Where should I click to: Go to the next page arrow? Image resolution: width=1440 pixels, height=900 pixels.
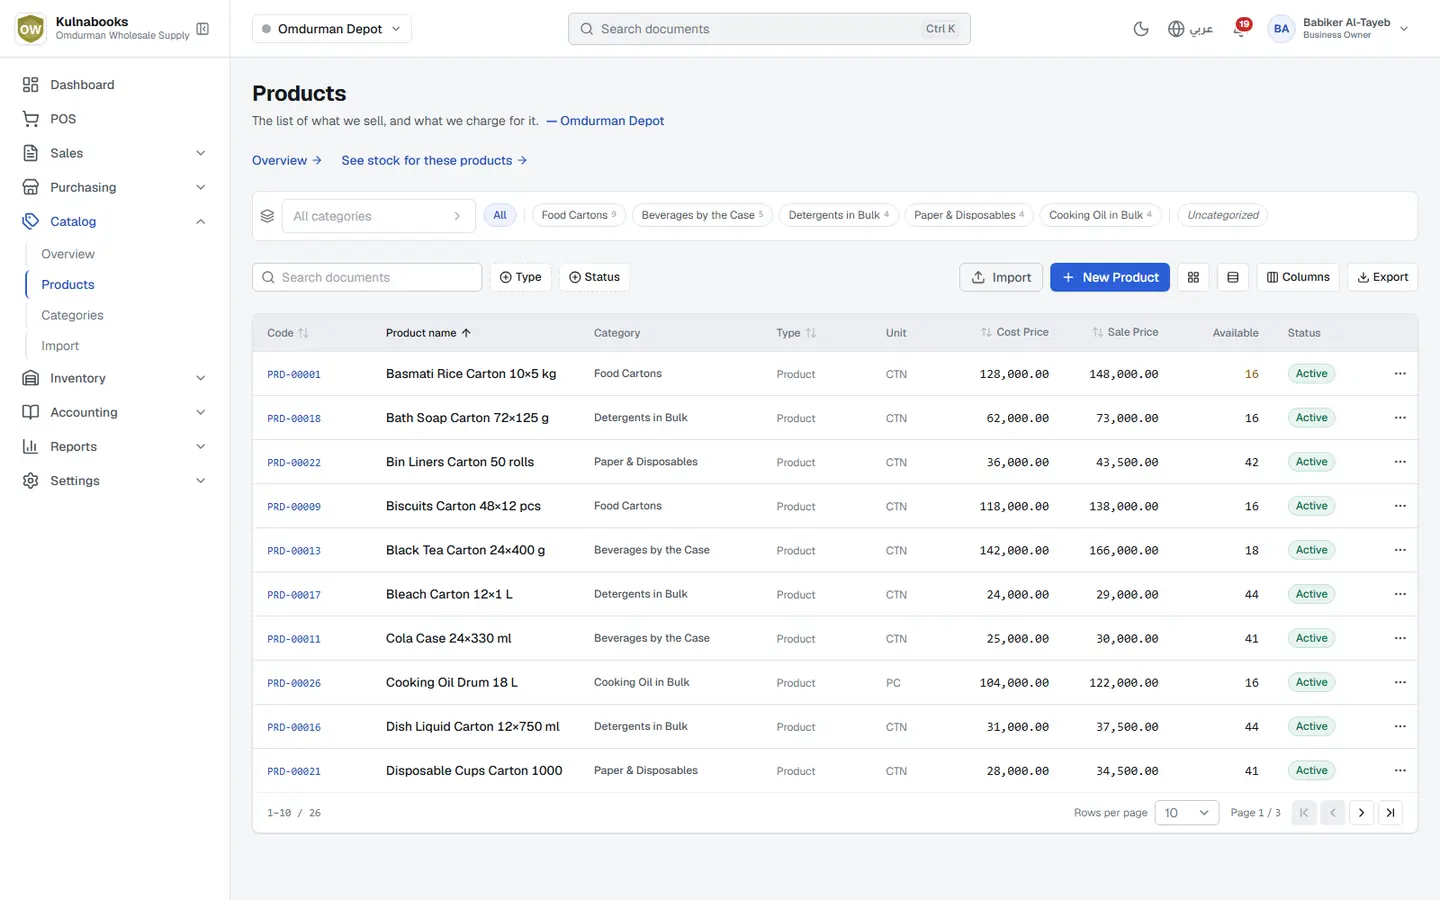[x=1362, y=813]
